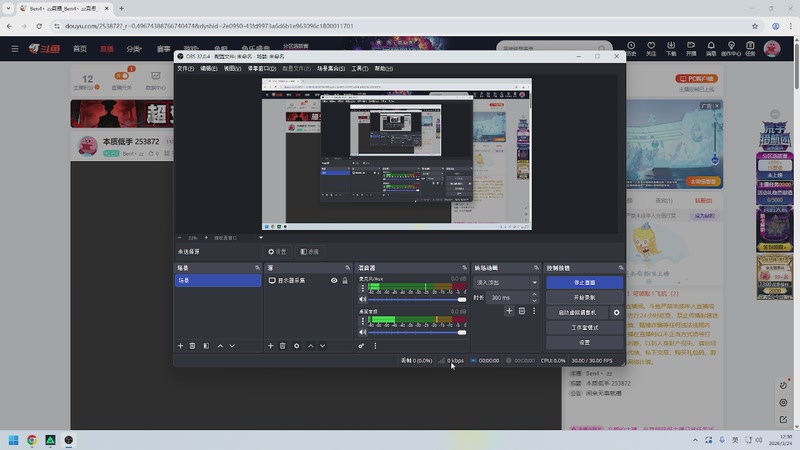Click source Properties button in source toolbar
This screenshot has width=800, height=450.
click(278, 252)
